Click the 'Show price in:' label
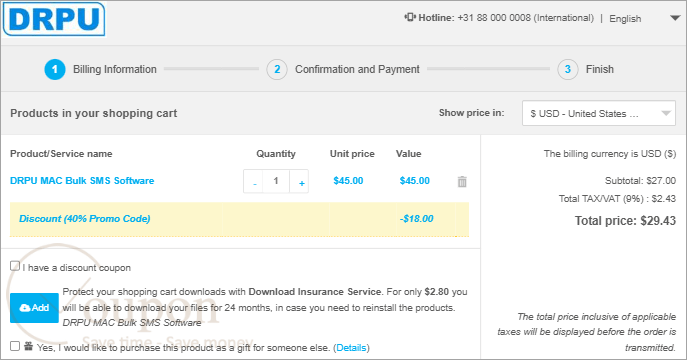The width and height of the screenshot is (687, 360). pyautogui.click(x=471, y=113)
